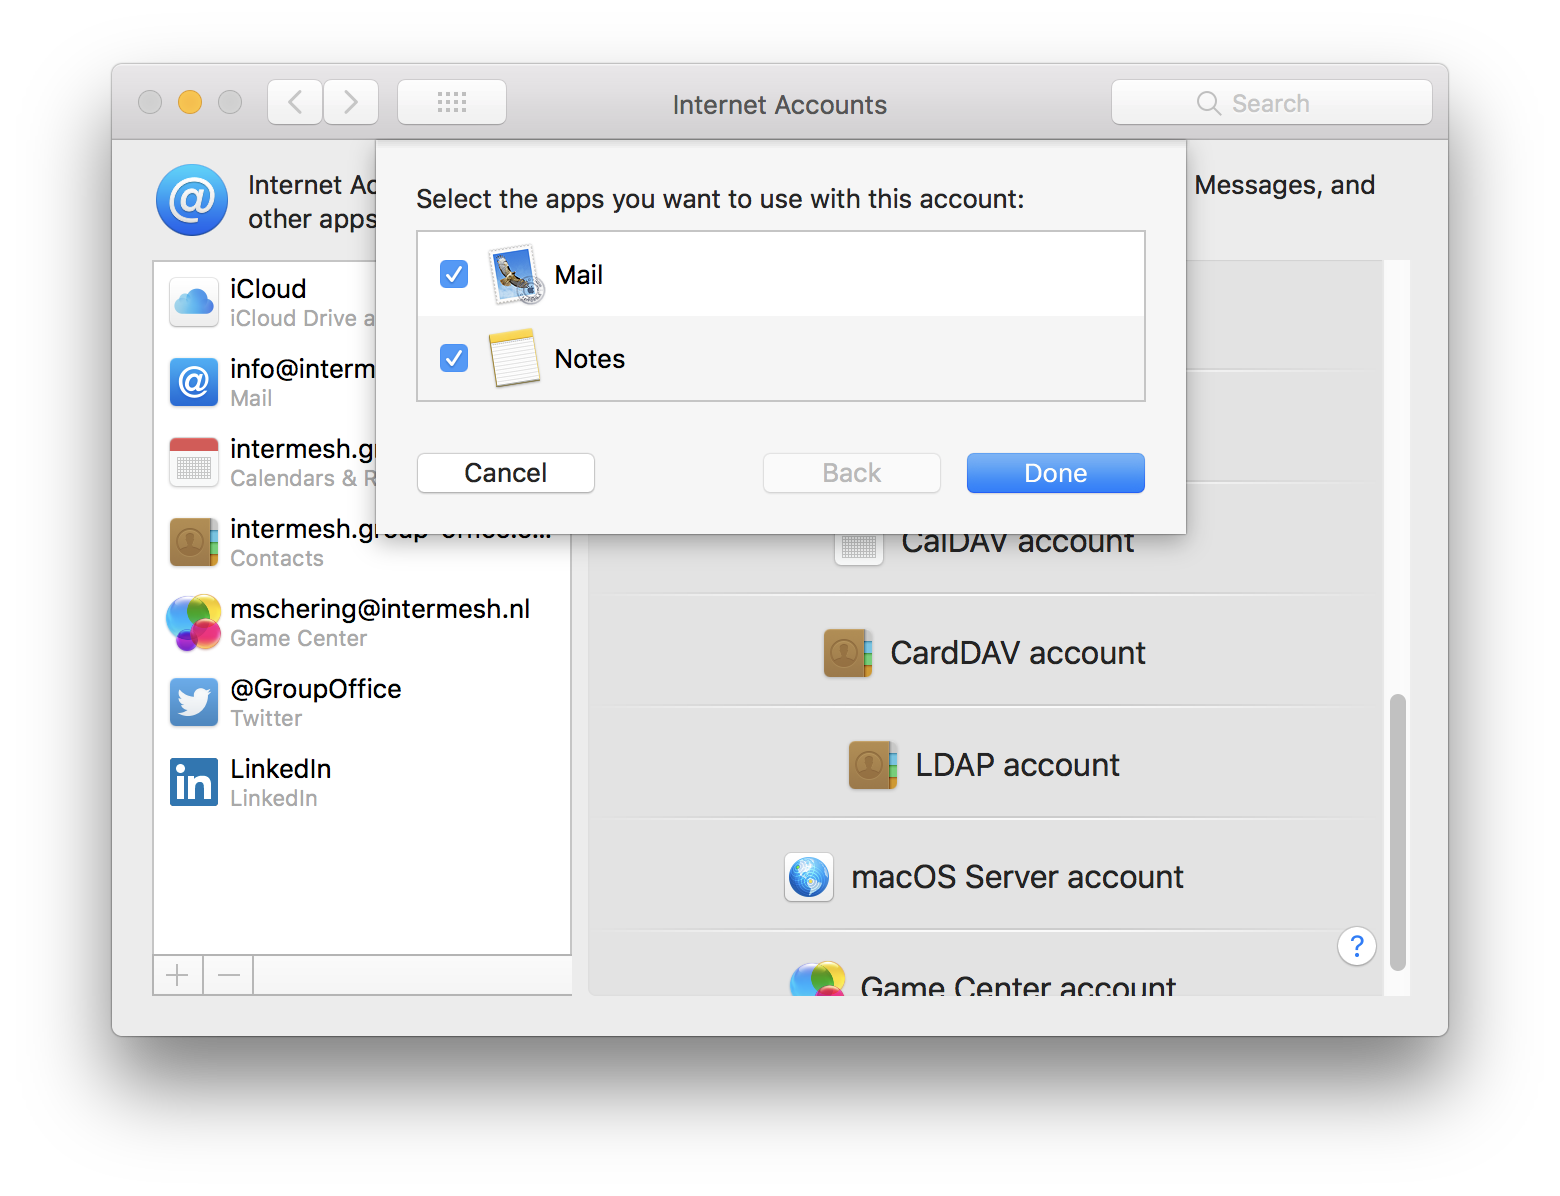Click the large Internet Accounts @ icon

tap(192, 200)
